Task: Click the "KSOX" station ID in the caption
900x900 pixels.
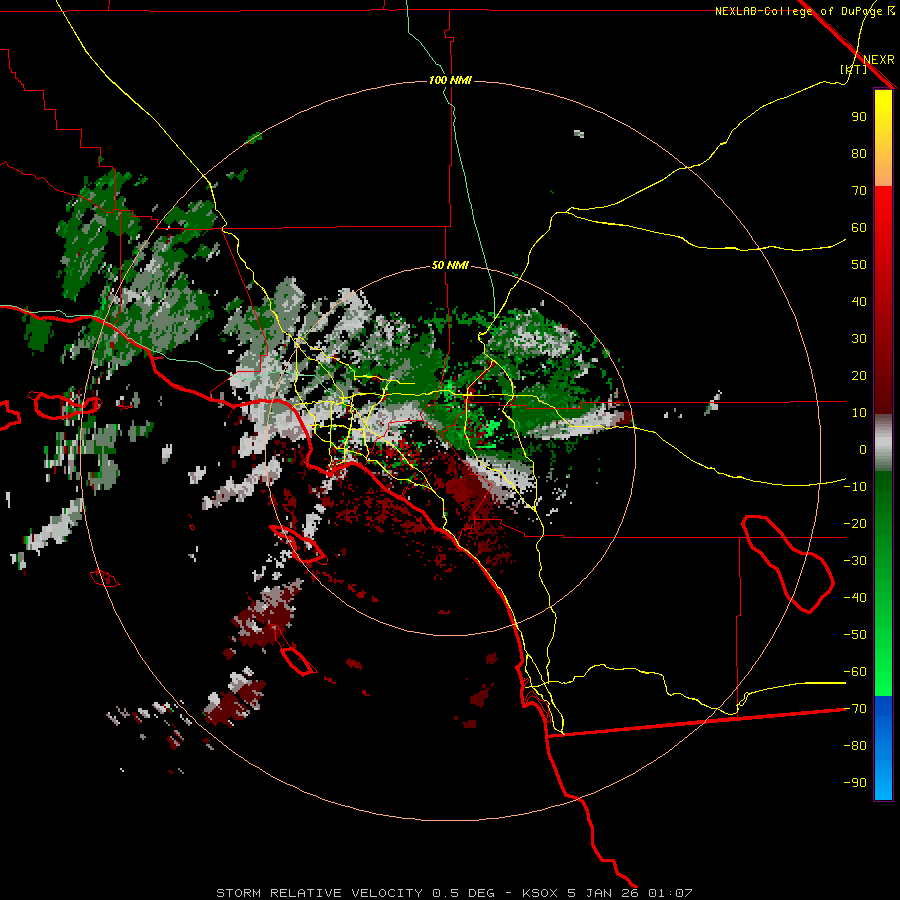Action: click(x=540, y=893)
